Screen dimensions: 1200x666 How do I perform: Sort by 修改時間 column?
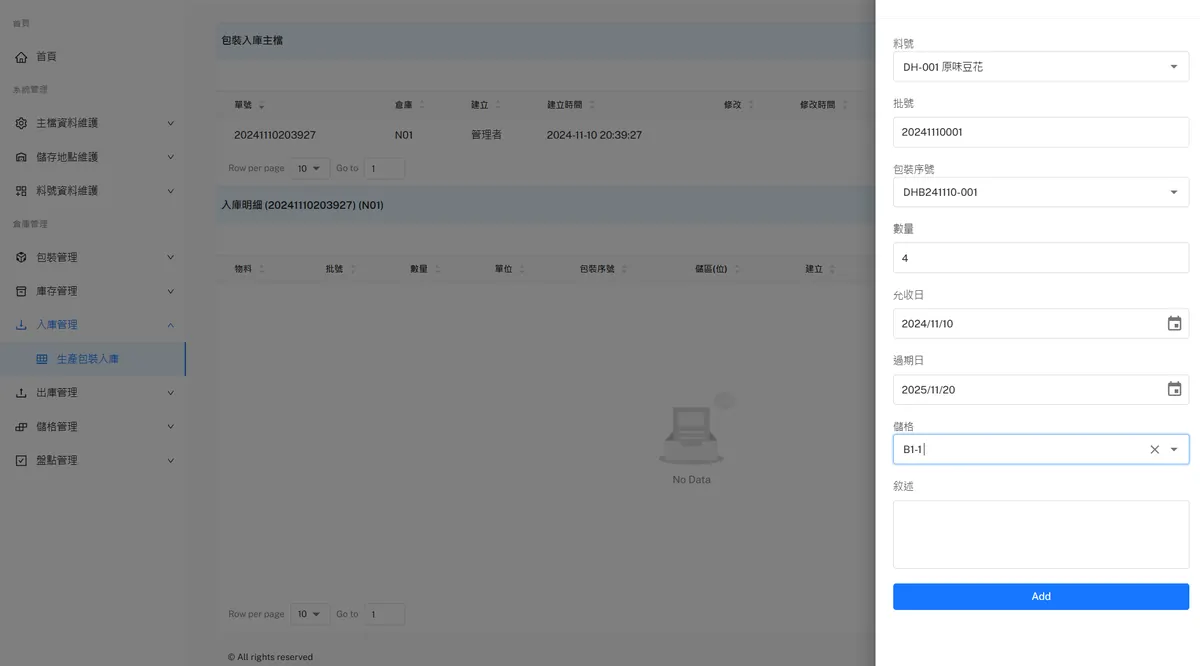[845, 105]
